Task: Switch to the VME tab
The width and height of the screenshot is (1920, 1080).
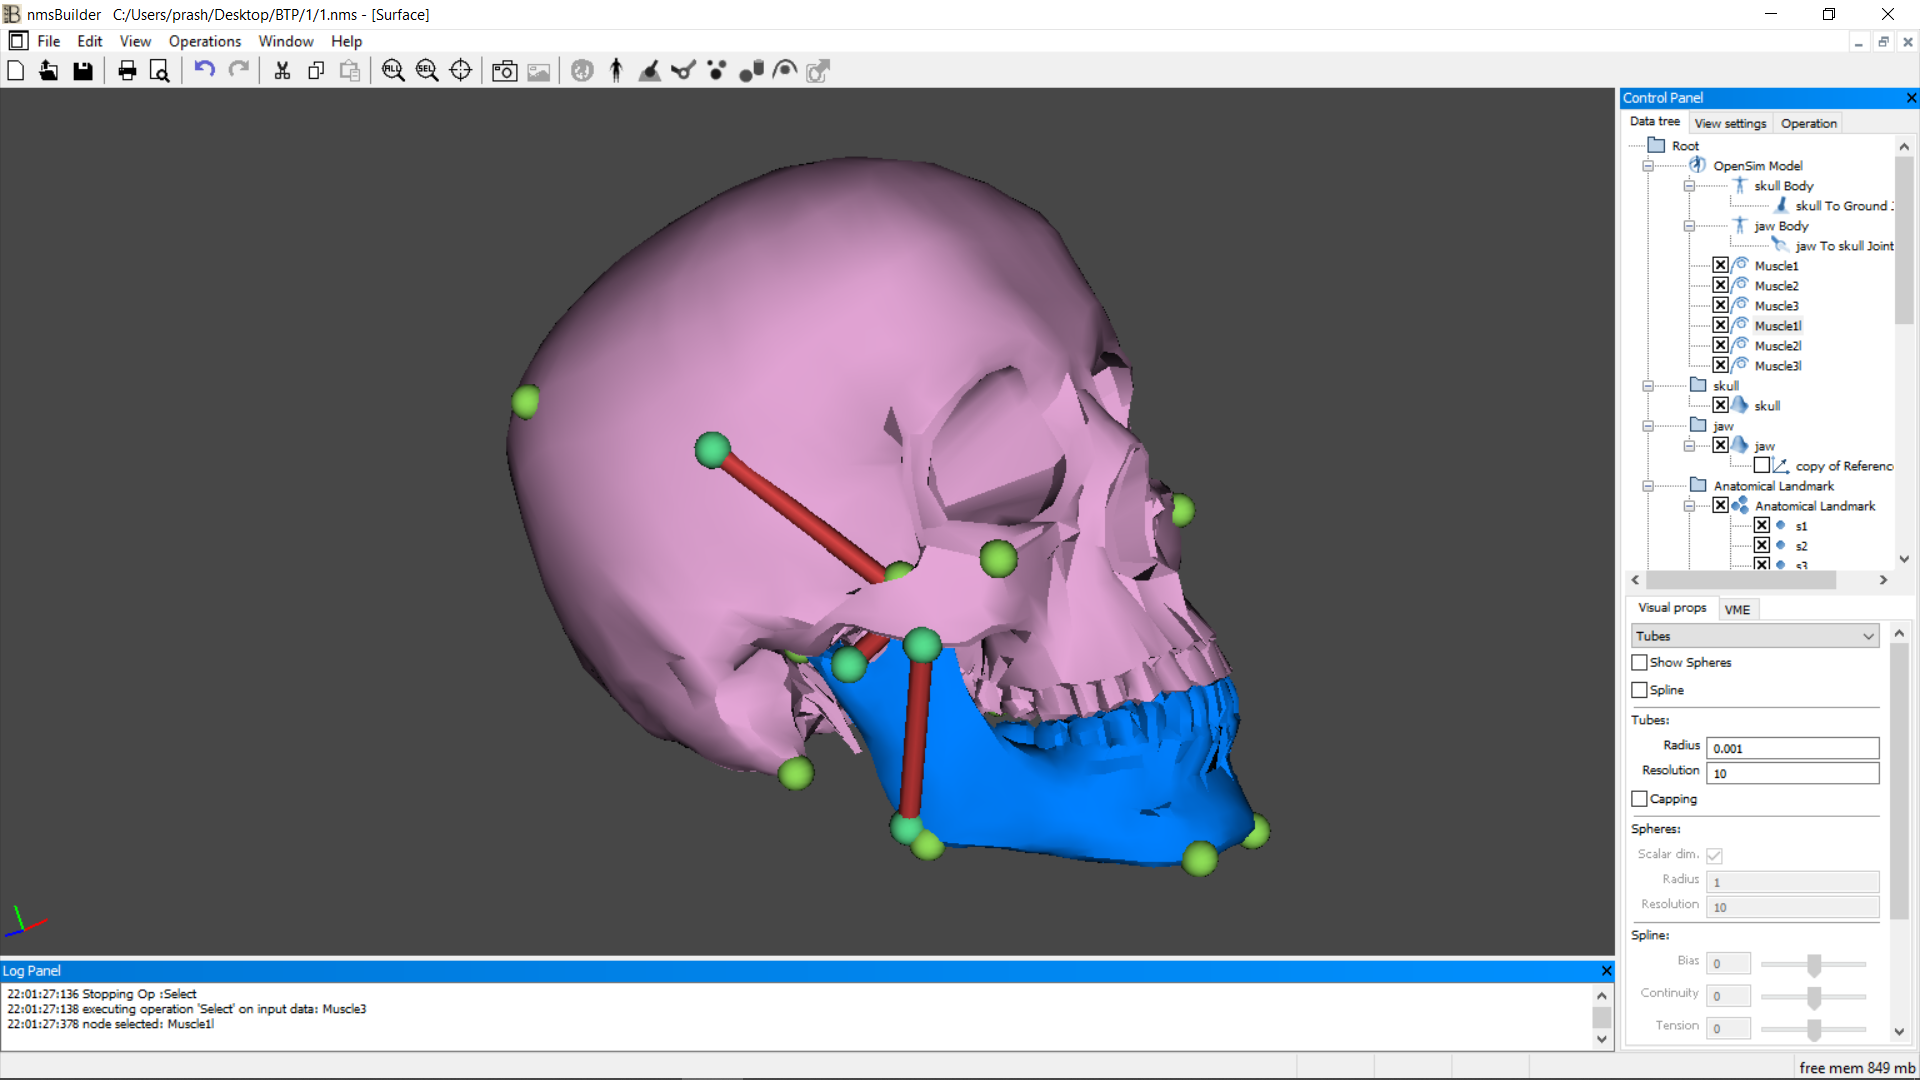Action: (x=1737, y=609)
